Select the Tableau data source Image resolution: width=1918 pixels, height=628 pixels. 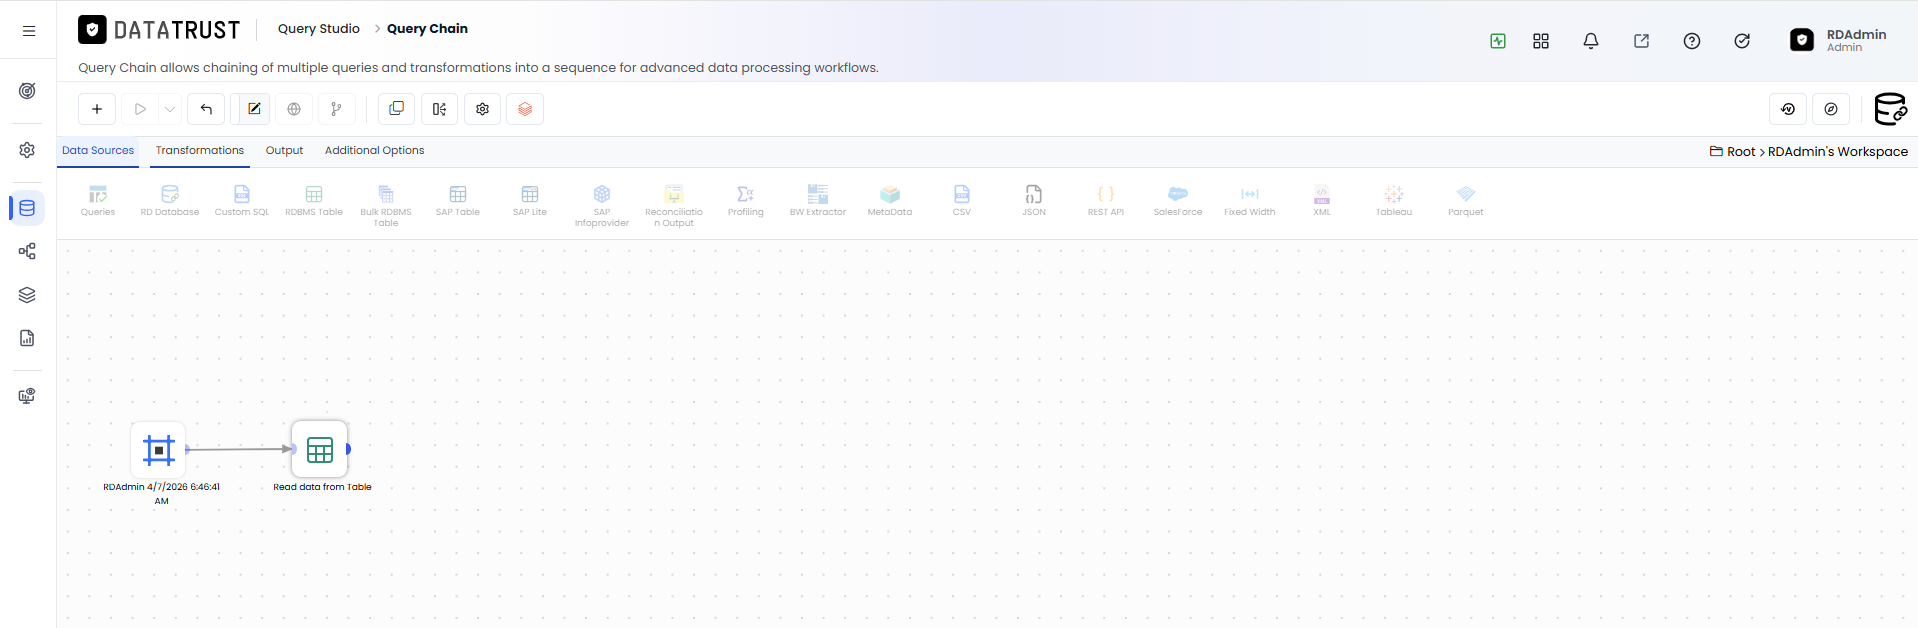click(x=1394, y=200)
